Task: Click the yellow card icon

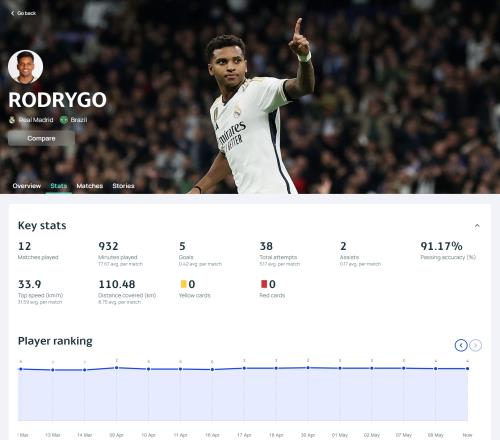Action: click(183, 284)
